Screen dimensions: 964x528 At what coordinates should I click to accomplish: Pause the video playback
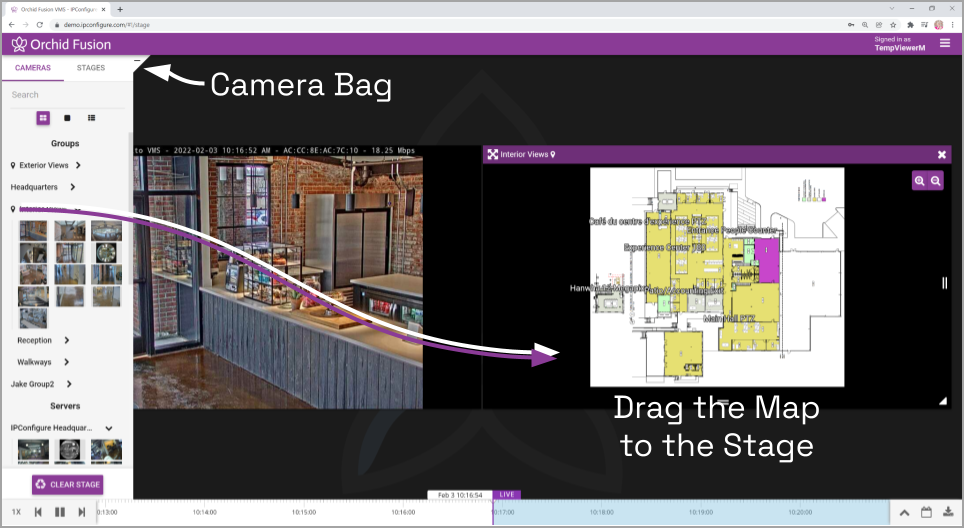[x=60, y=512]
